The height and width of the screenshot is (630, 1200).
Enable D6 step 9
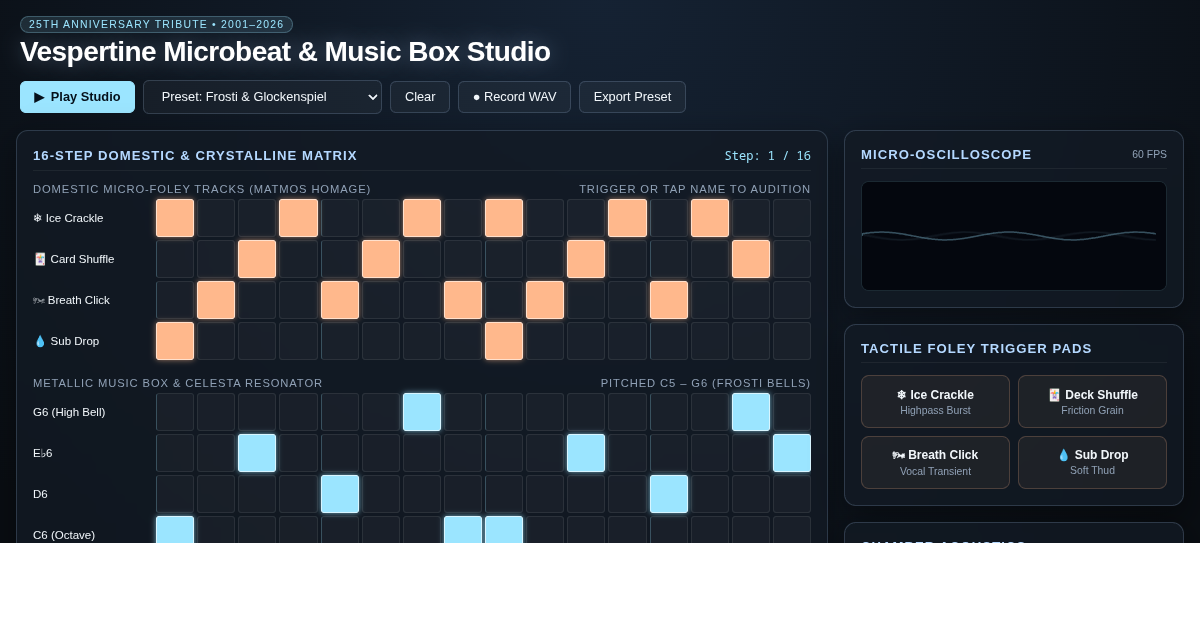(x=504, y=494)
